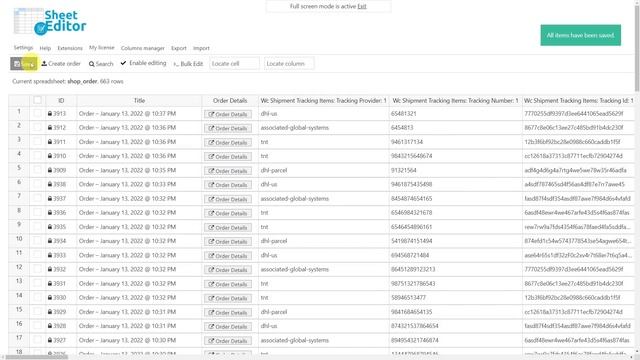Tick the checkbox for order 3912
The width and height of the screenshot is (640, 360).
(38, 128)
